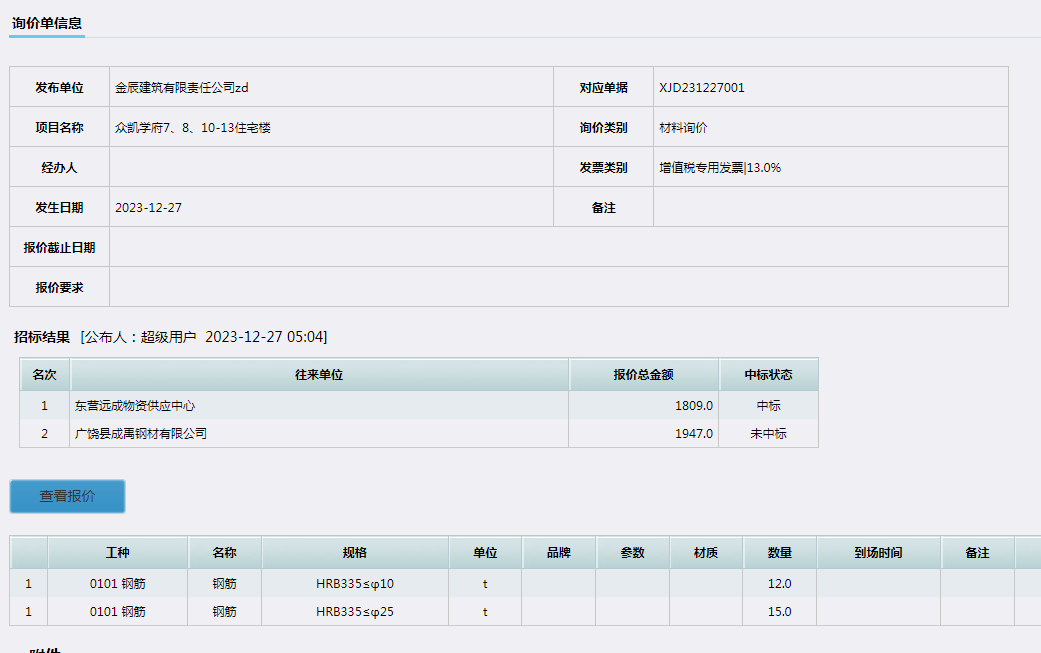
Task: Click the 报价总金额 column header
Action: pyautogui.click(x=643, y=375)
